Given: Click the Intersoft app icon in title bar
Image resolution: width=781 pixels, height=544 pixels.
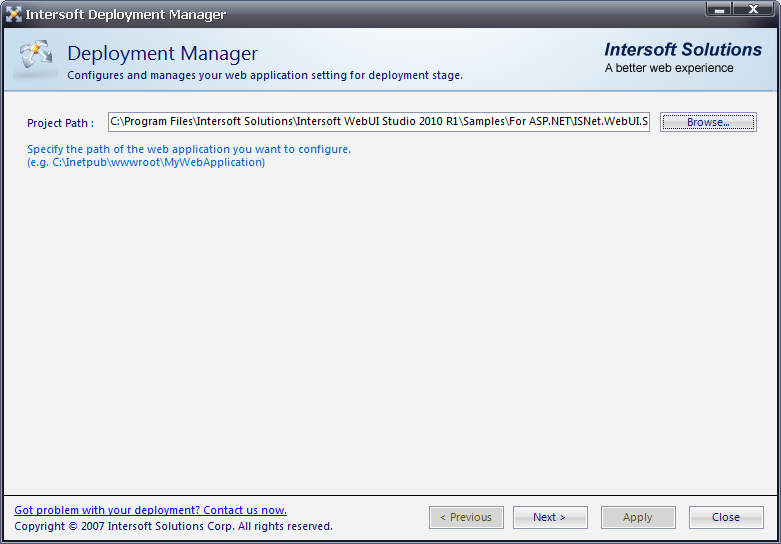Looking at the screenshot, I should (x=14, y=15).
